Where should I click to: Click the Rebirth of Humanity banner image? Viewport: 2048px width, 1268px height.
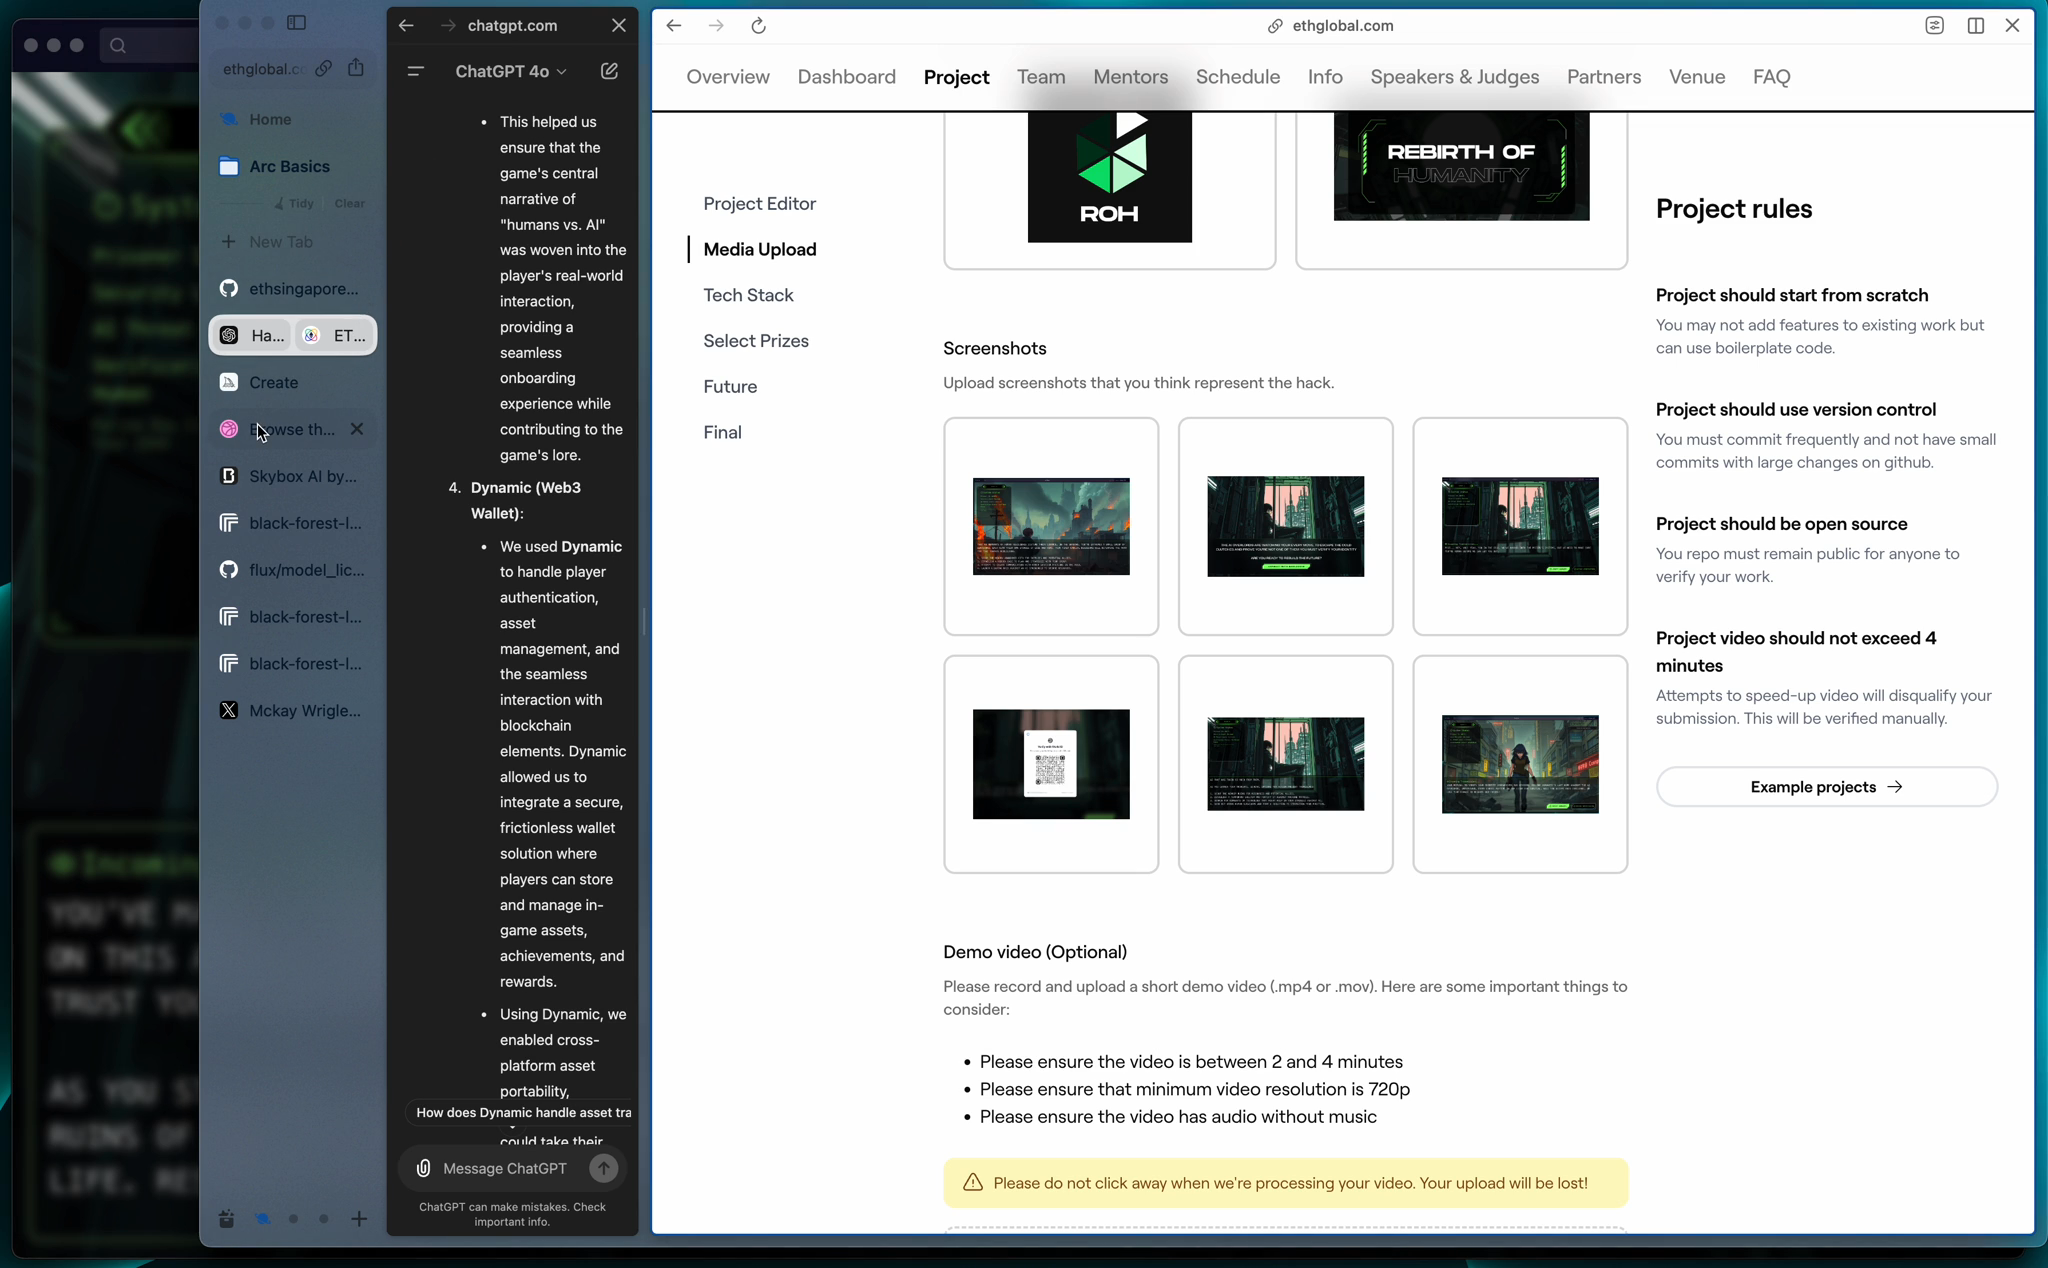coord(1461,166)
